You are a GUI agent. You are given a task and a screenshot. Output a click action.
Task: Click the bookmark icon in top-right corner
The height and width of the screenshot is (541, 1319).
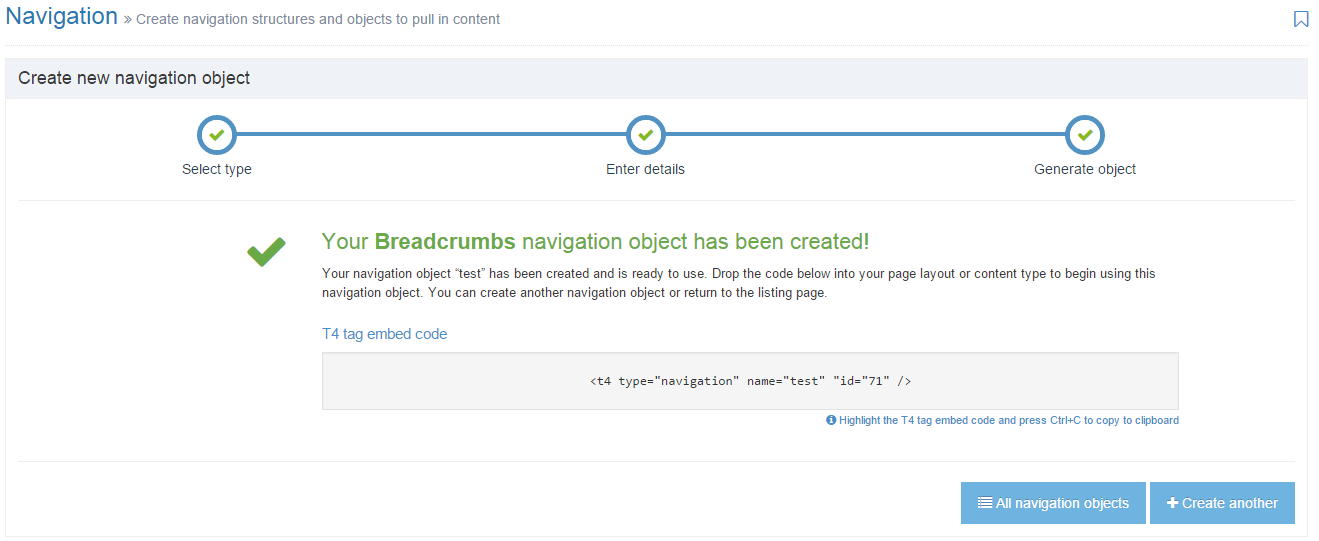click(x=1300, y=19)
